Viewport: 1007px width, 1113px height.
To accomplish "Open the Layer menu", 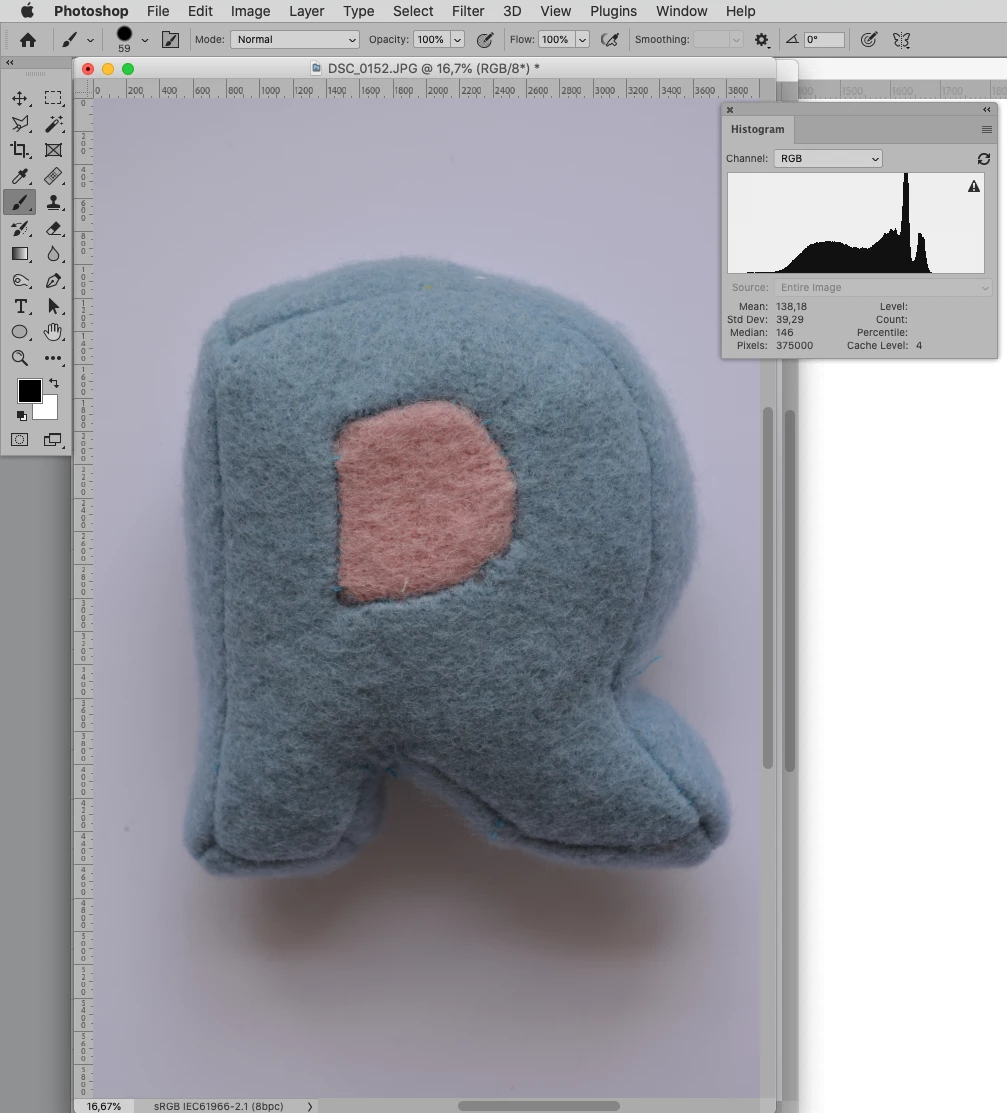I will (x=307, y=11).
